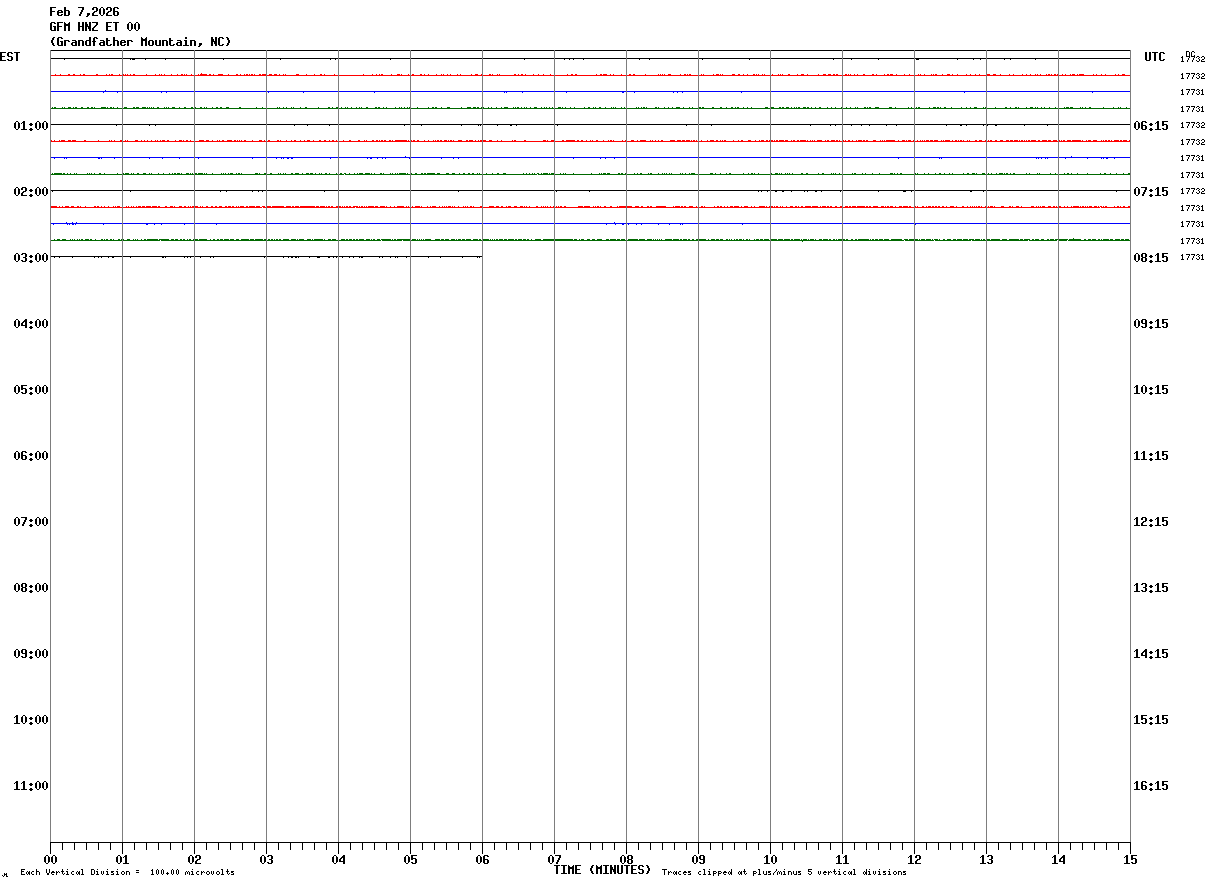Screen dimensions: 1210x886
Task: Select the 16:15 UTC time label
Action: pyautogui.click(x=1151, y=785)
